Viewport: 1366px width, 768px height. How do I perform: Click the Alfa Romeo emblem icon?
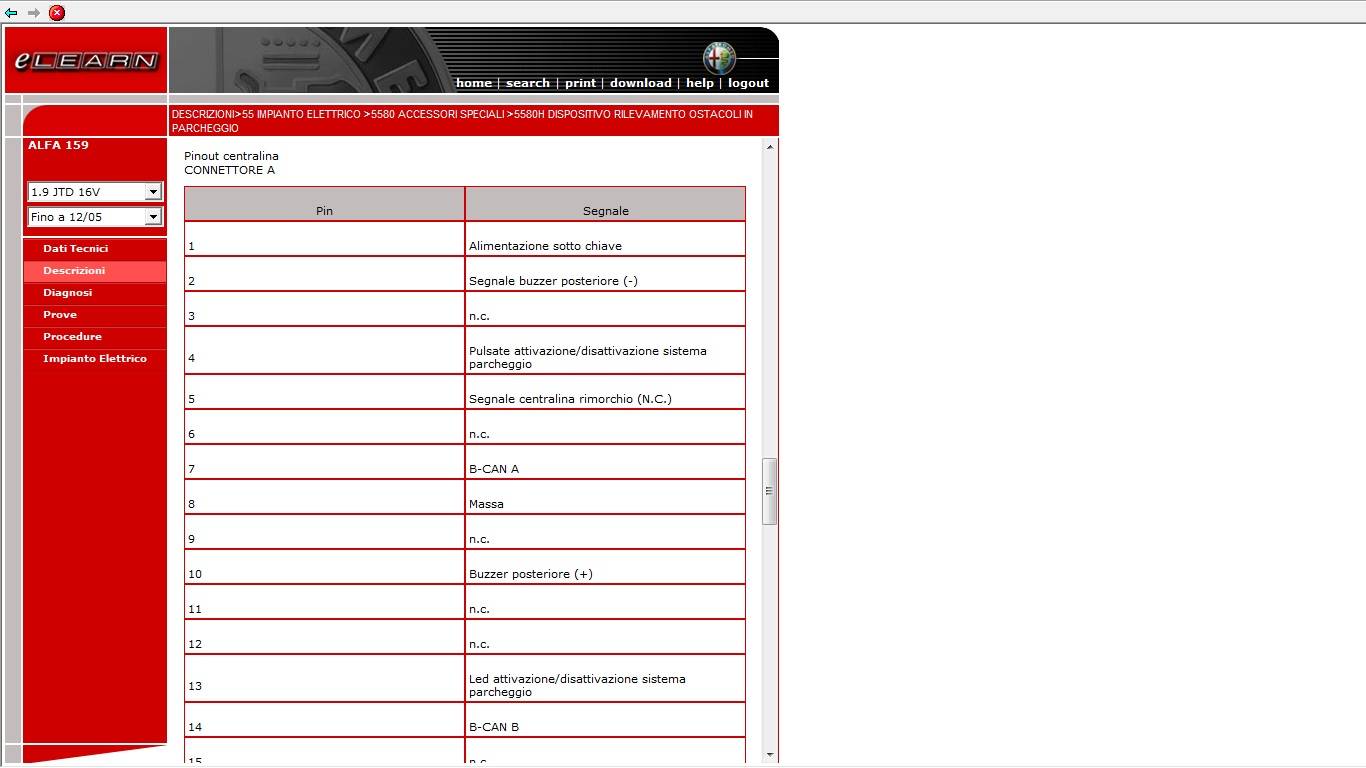[x=718, y=58]
